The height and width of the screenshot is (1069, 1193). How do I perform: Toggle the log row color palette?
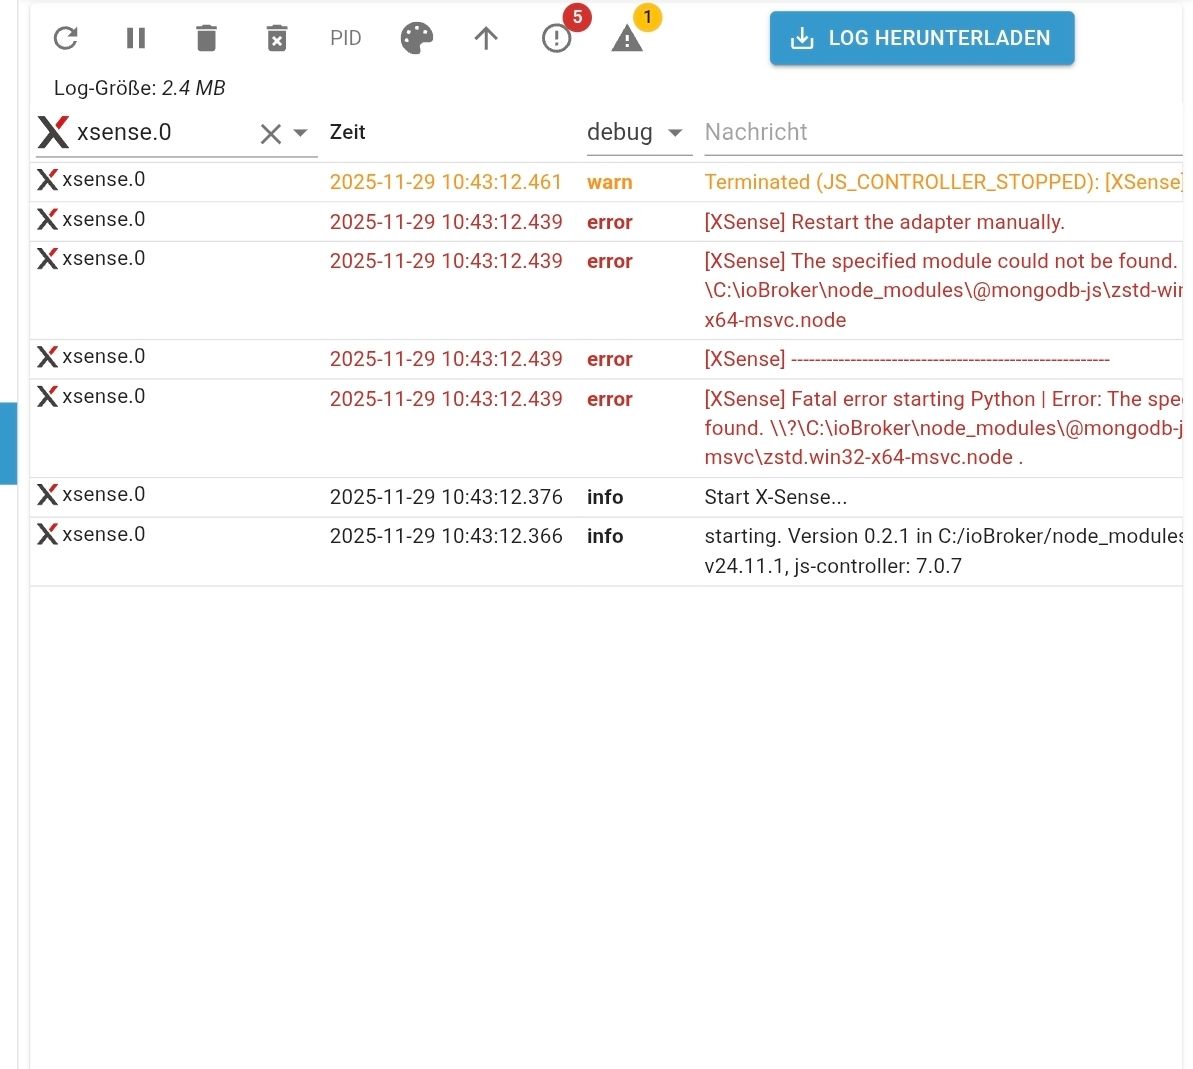[416, 38]
